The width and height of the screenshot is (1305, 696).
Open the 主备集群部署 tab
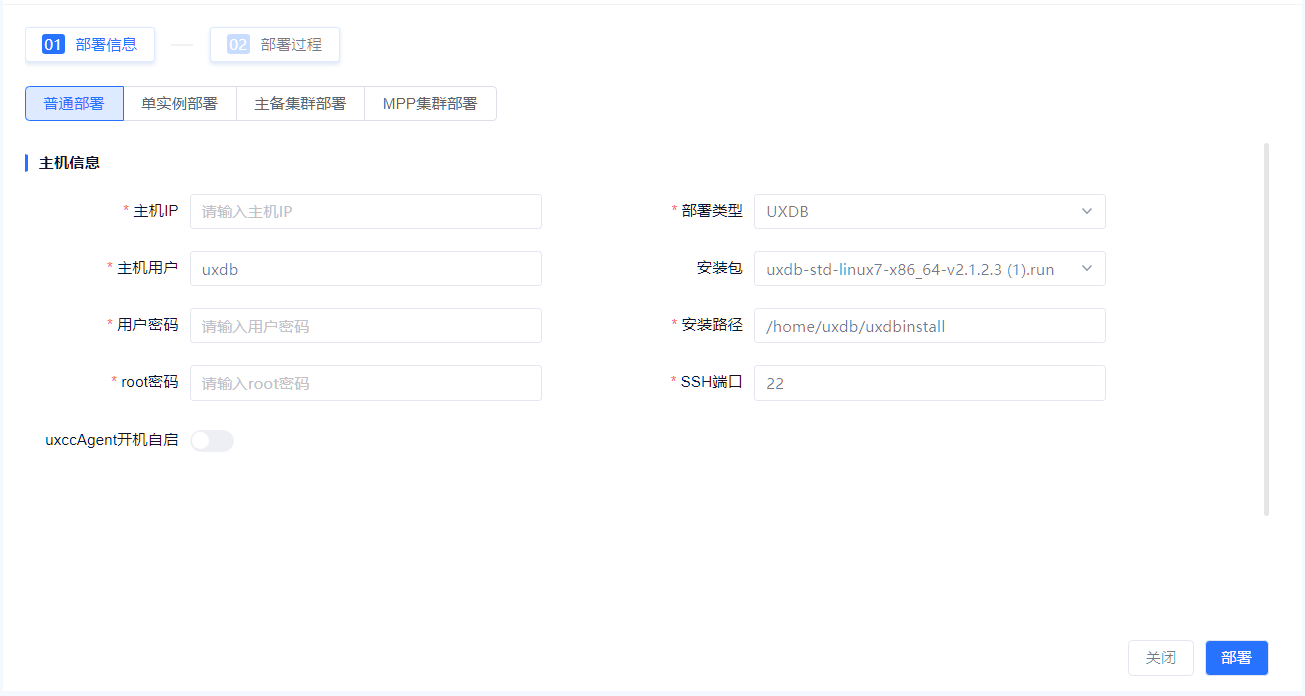[300, 104]
